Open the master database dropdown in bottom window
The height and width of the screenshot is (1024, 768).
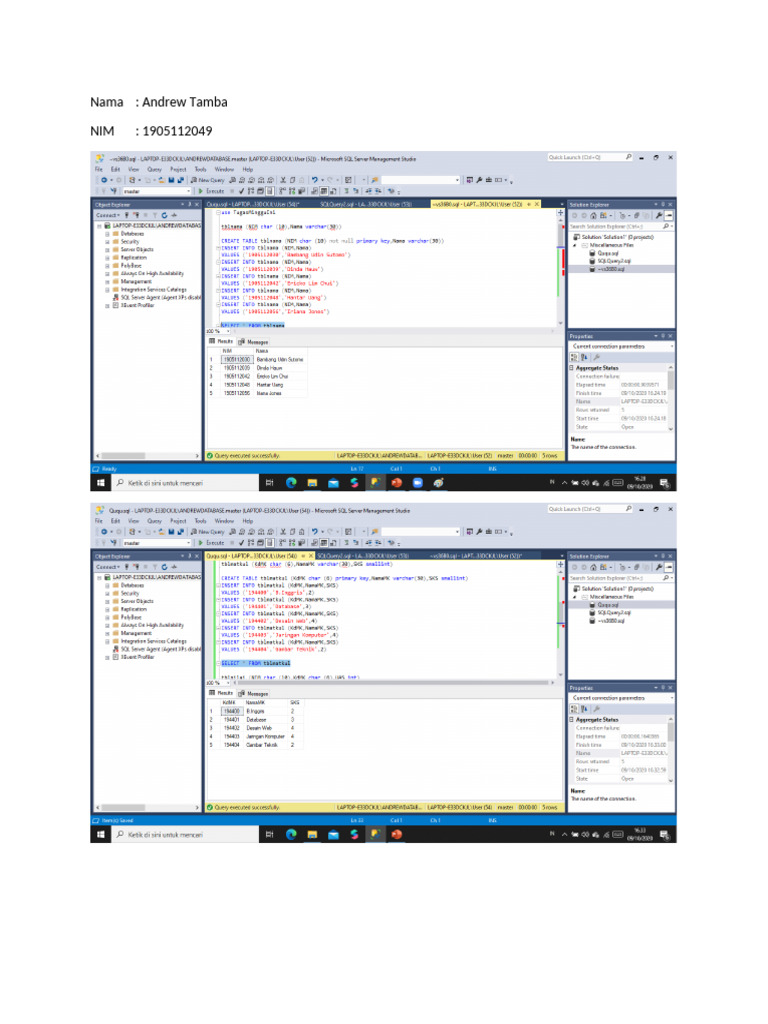pos(156,543)
